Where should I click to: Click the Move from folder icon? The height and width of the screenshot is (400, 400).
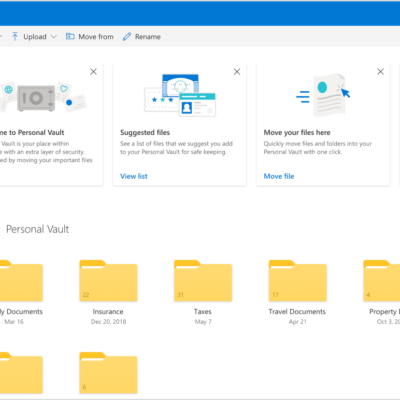[70, 36]
